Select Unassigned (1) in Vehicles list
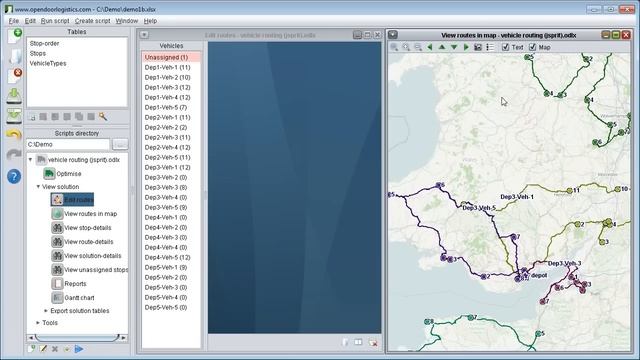640x360 pixels. [171, 57]
